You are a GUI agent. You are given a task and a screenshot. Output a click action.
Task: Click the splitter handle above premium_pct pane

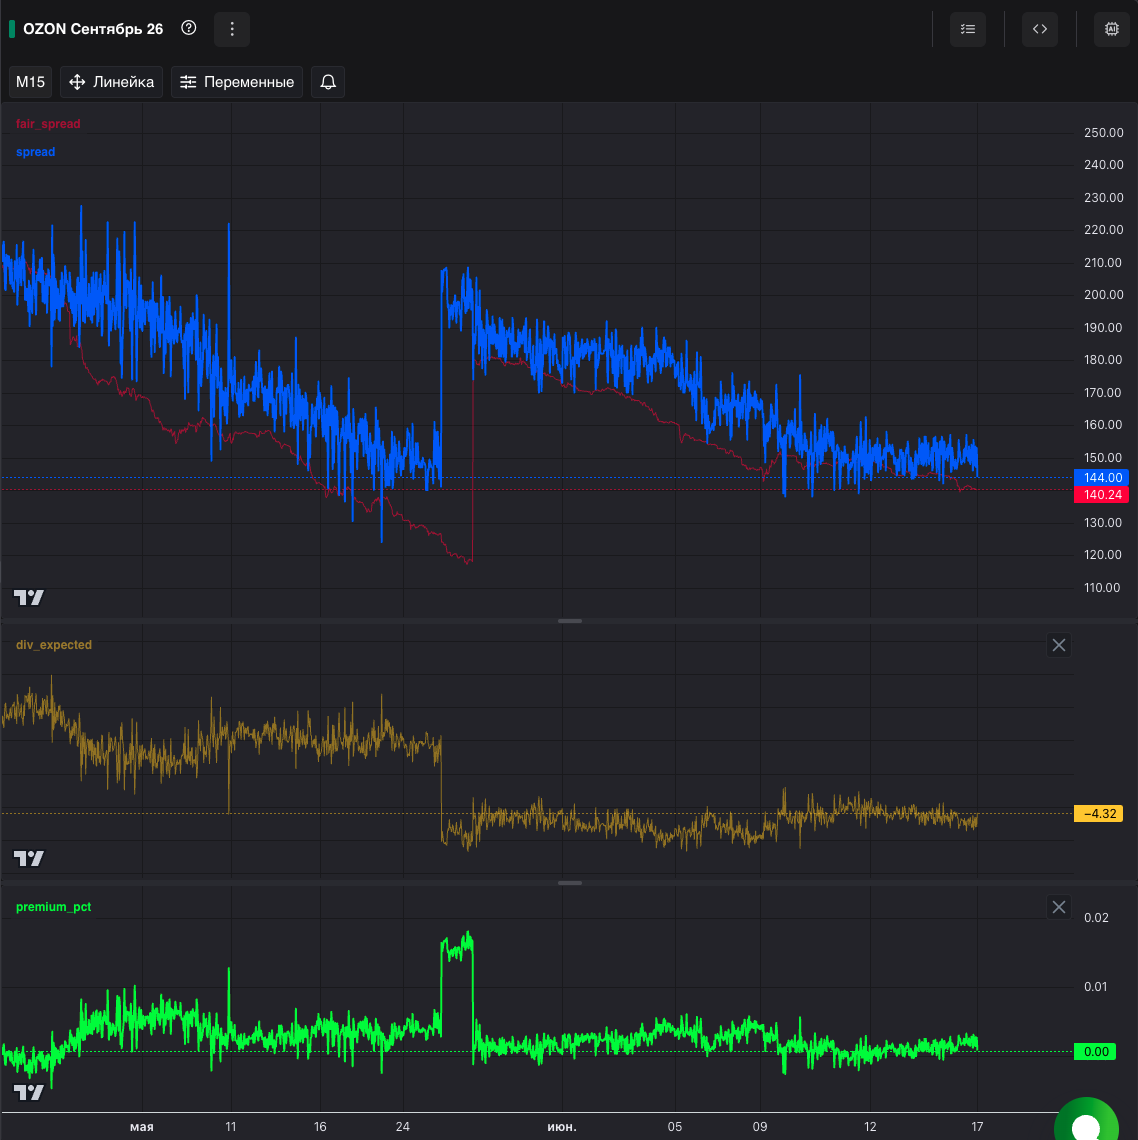pos(569,883)
